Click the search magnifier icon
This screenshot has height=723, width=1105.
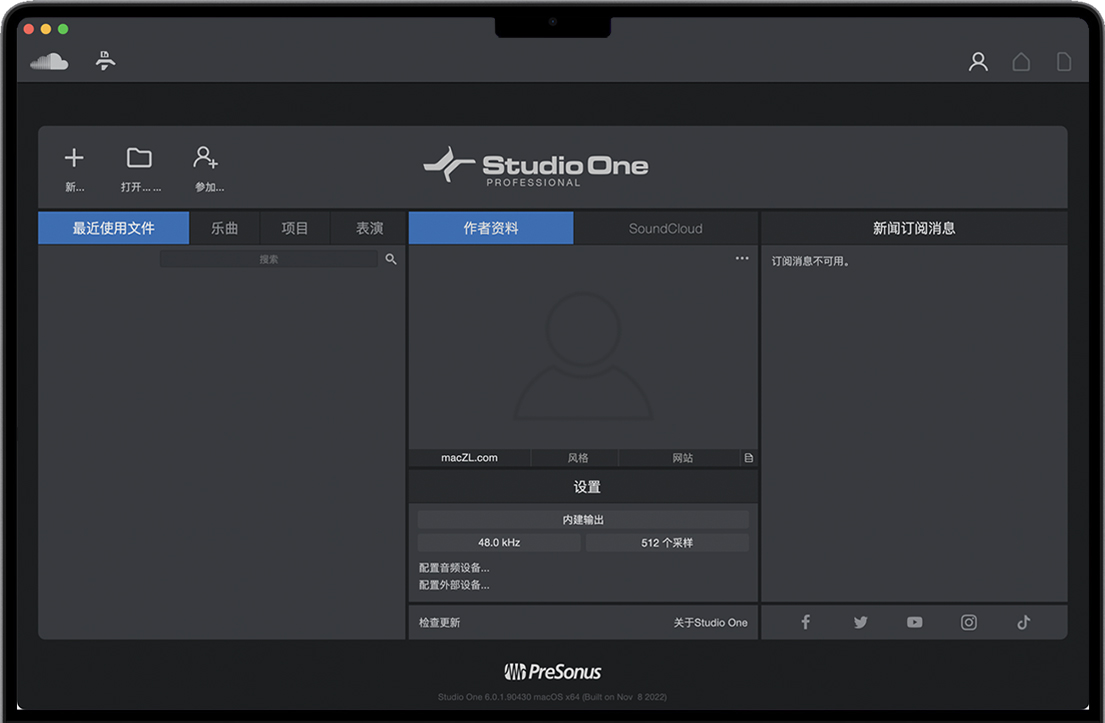(x=391, y=259)
